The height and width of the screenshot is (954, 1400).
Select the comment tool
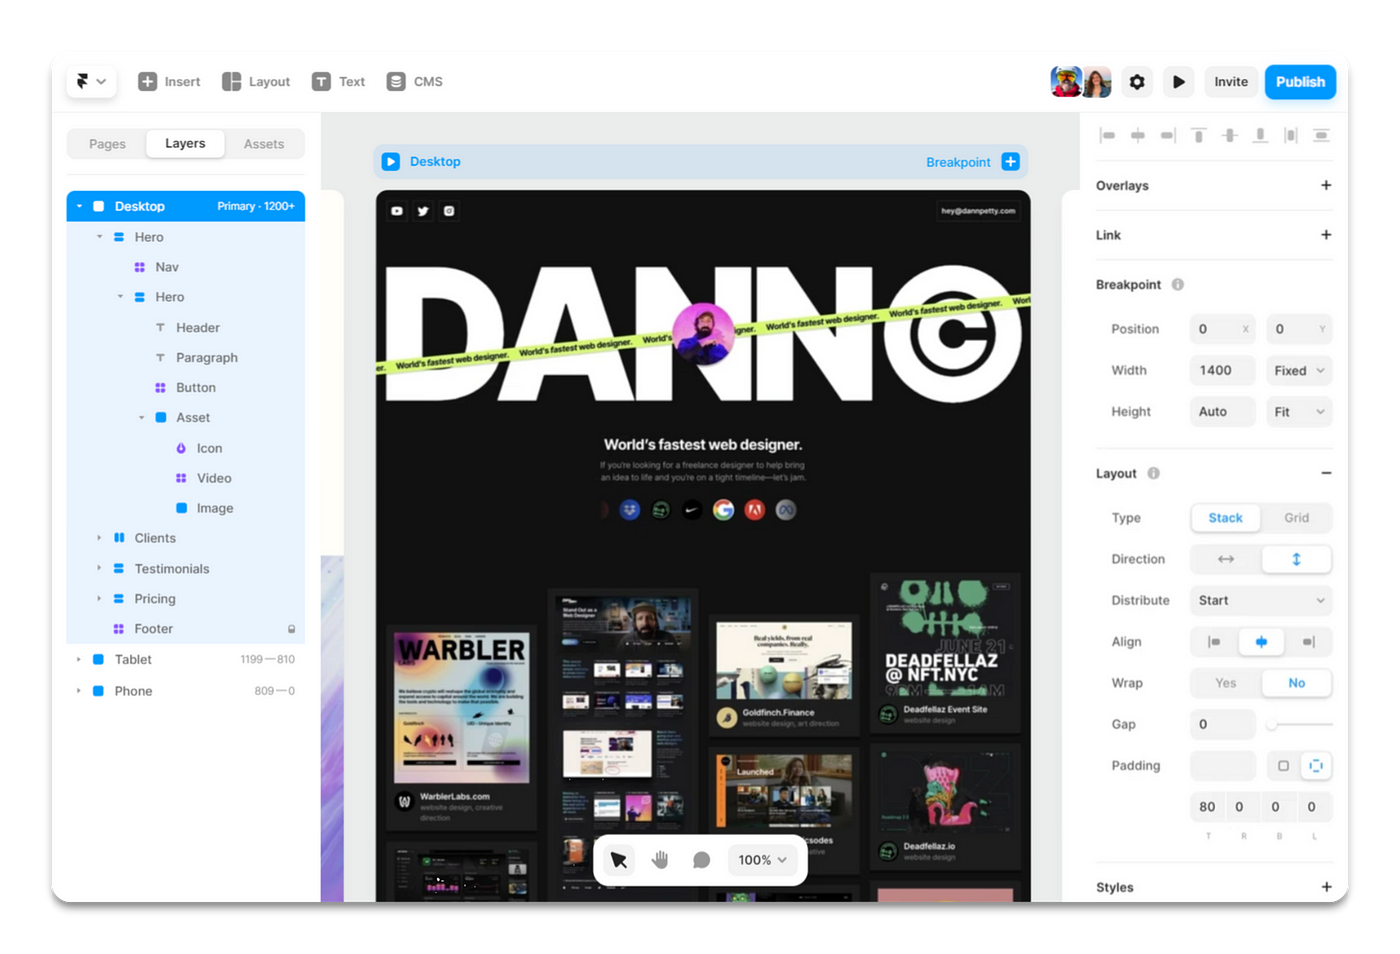coord(702,860)
